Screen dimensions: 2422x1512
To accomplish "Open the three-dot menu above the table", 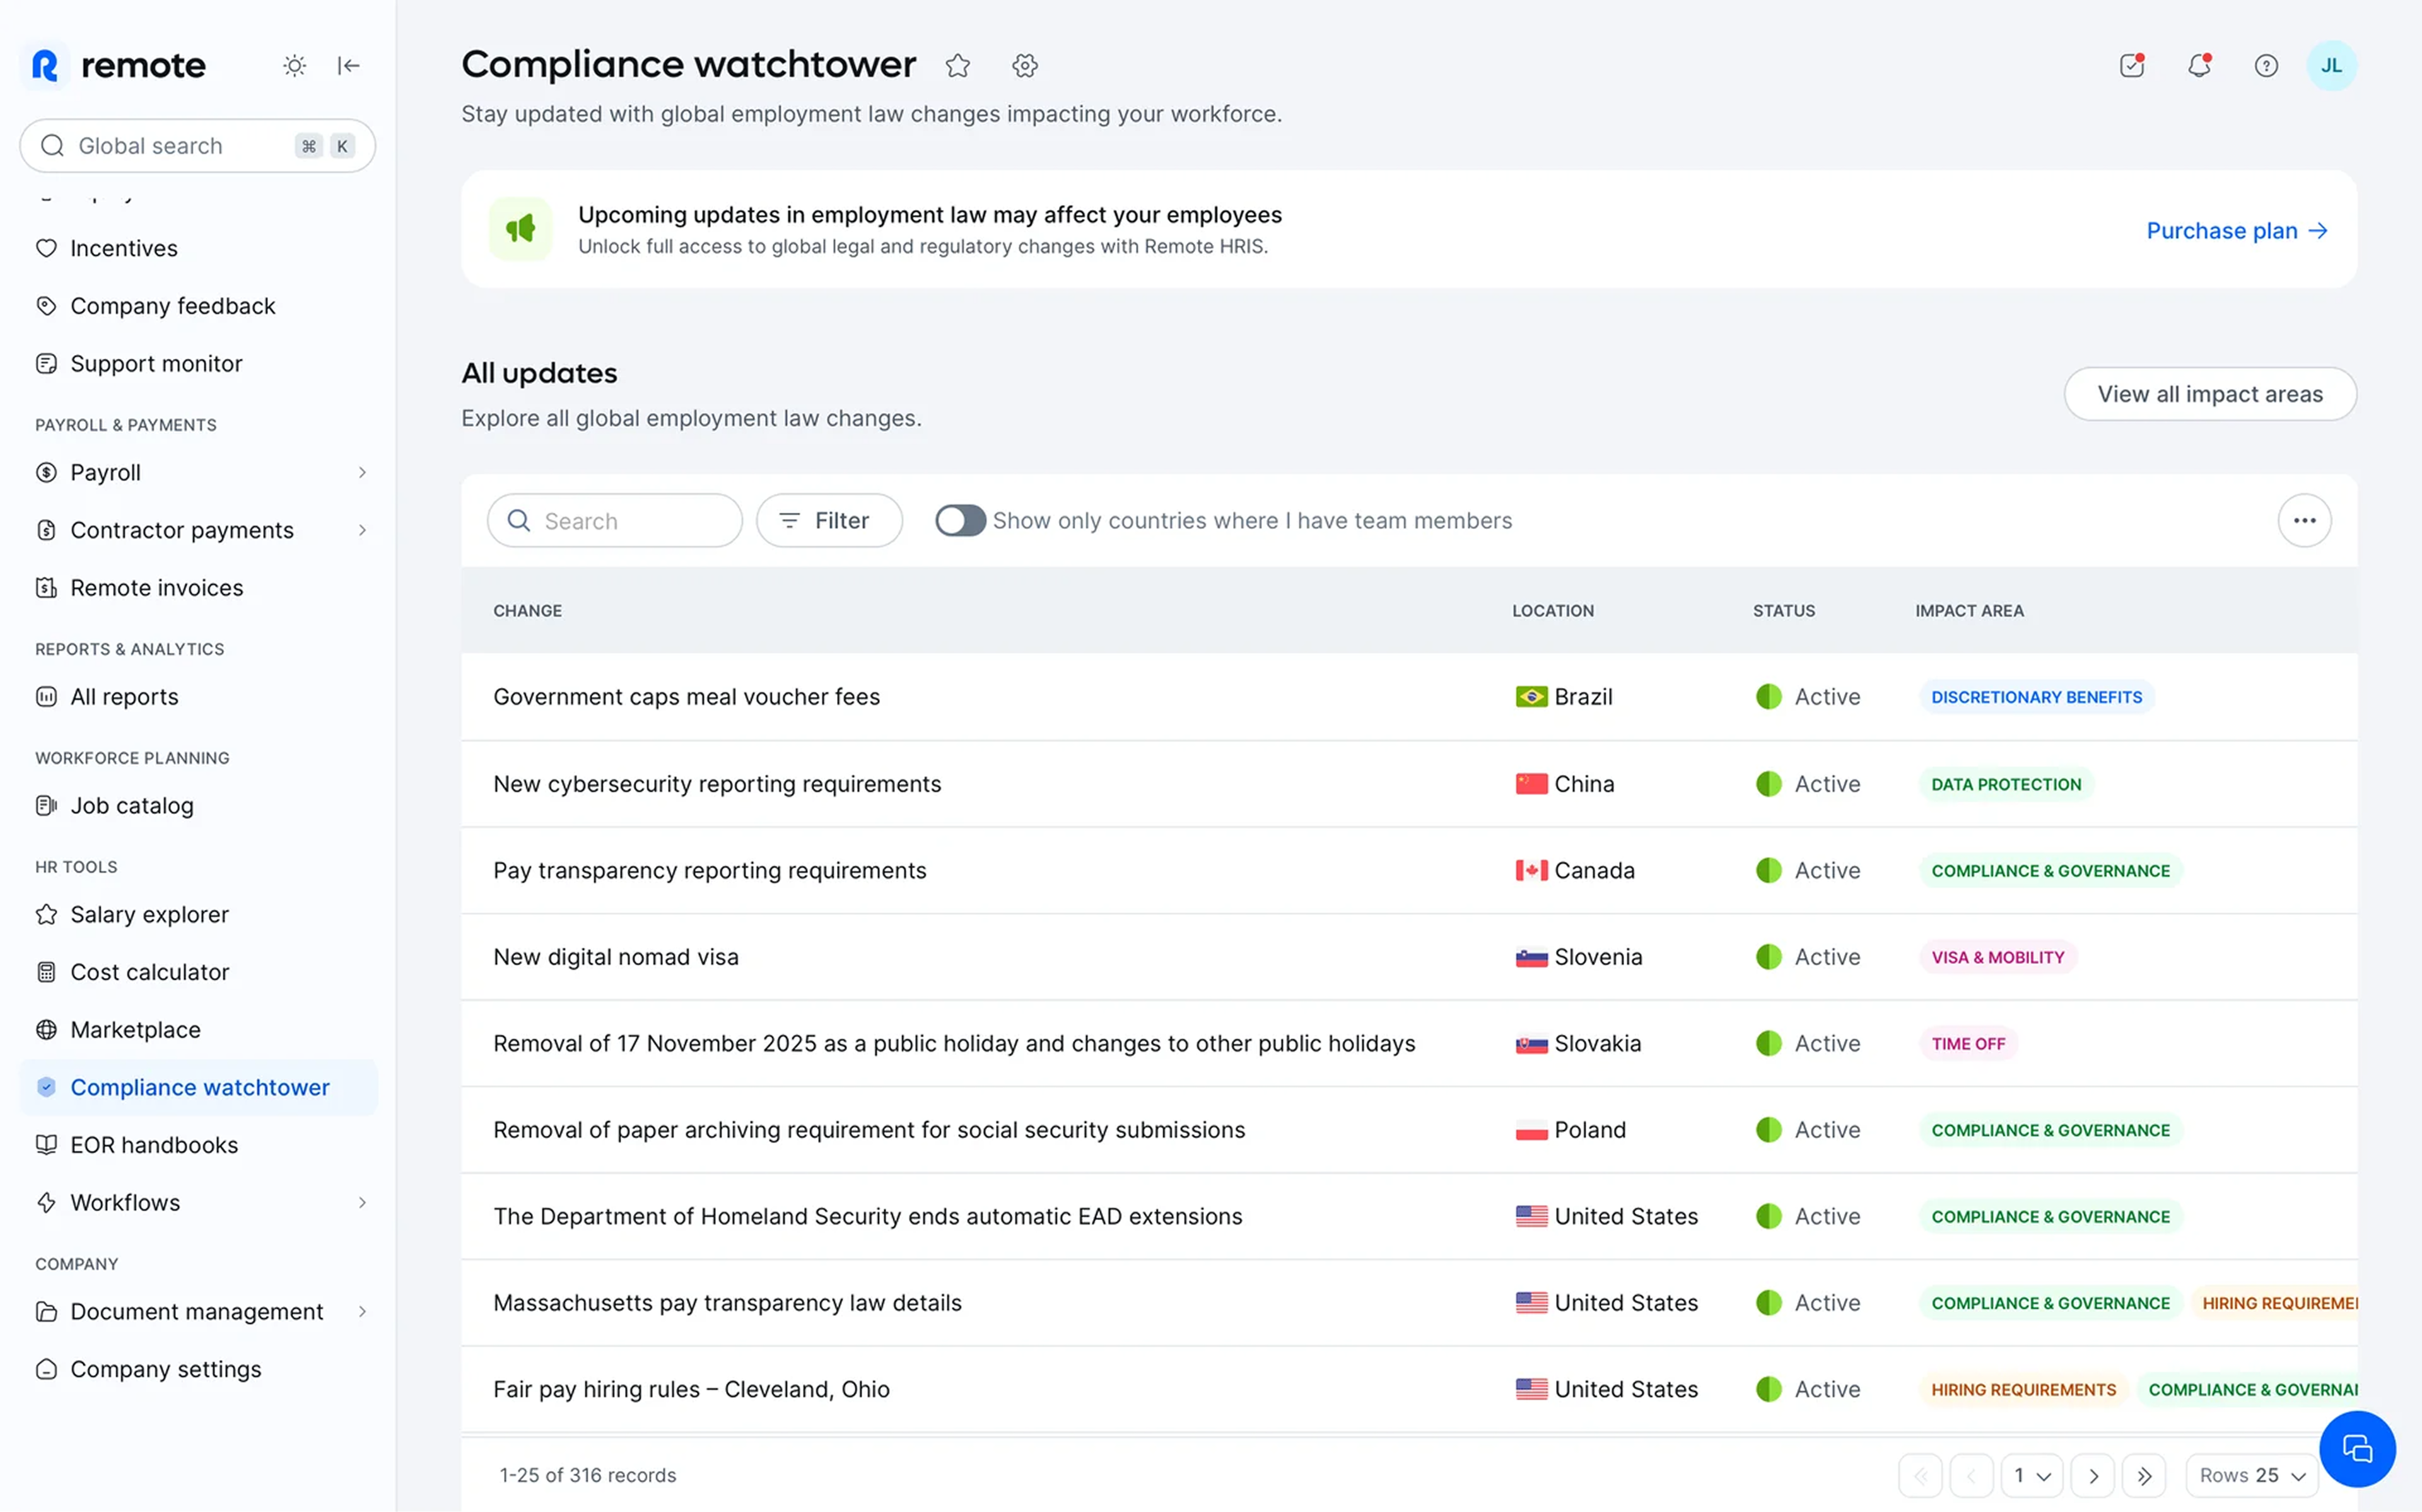I will [x=2304, y=520].
